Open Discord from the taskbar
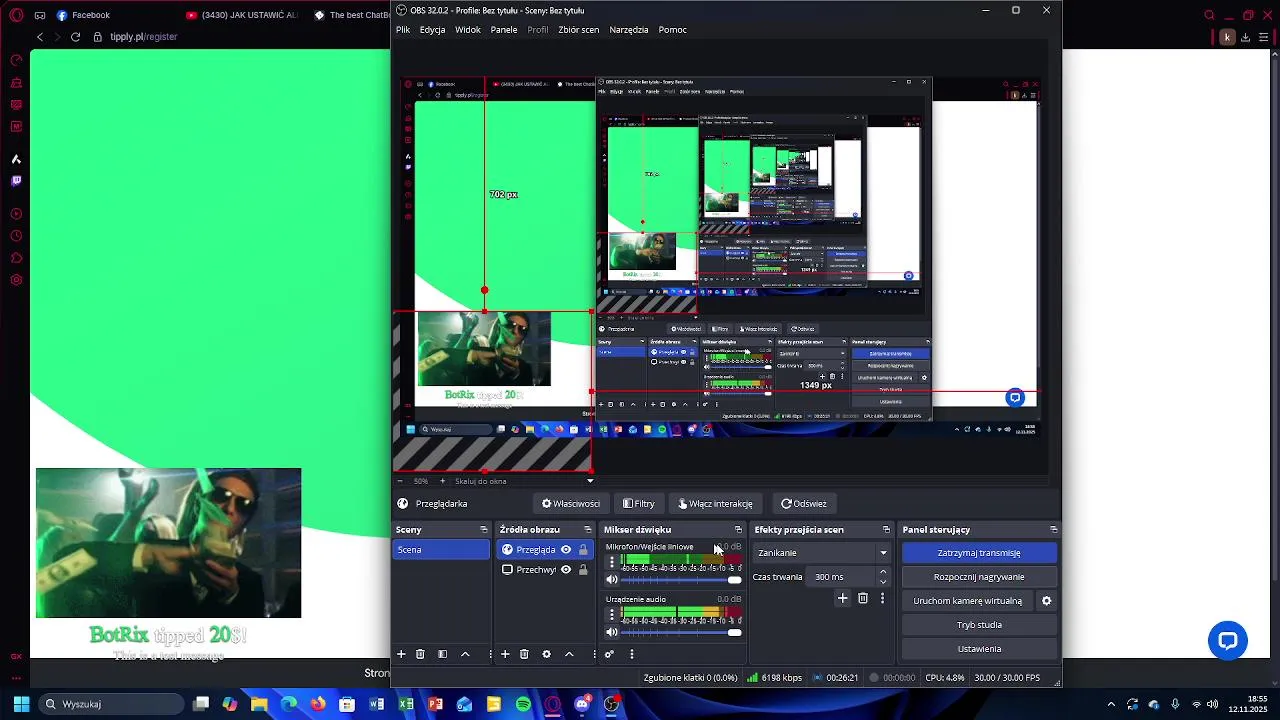The height and width of the screenshot is (720, 1280). 582,704
